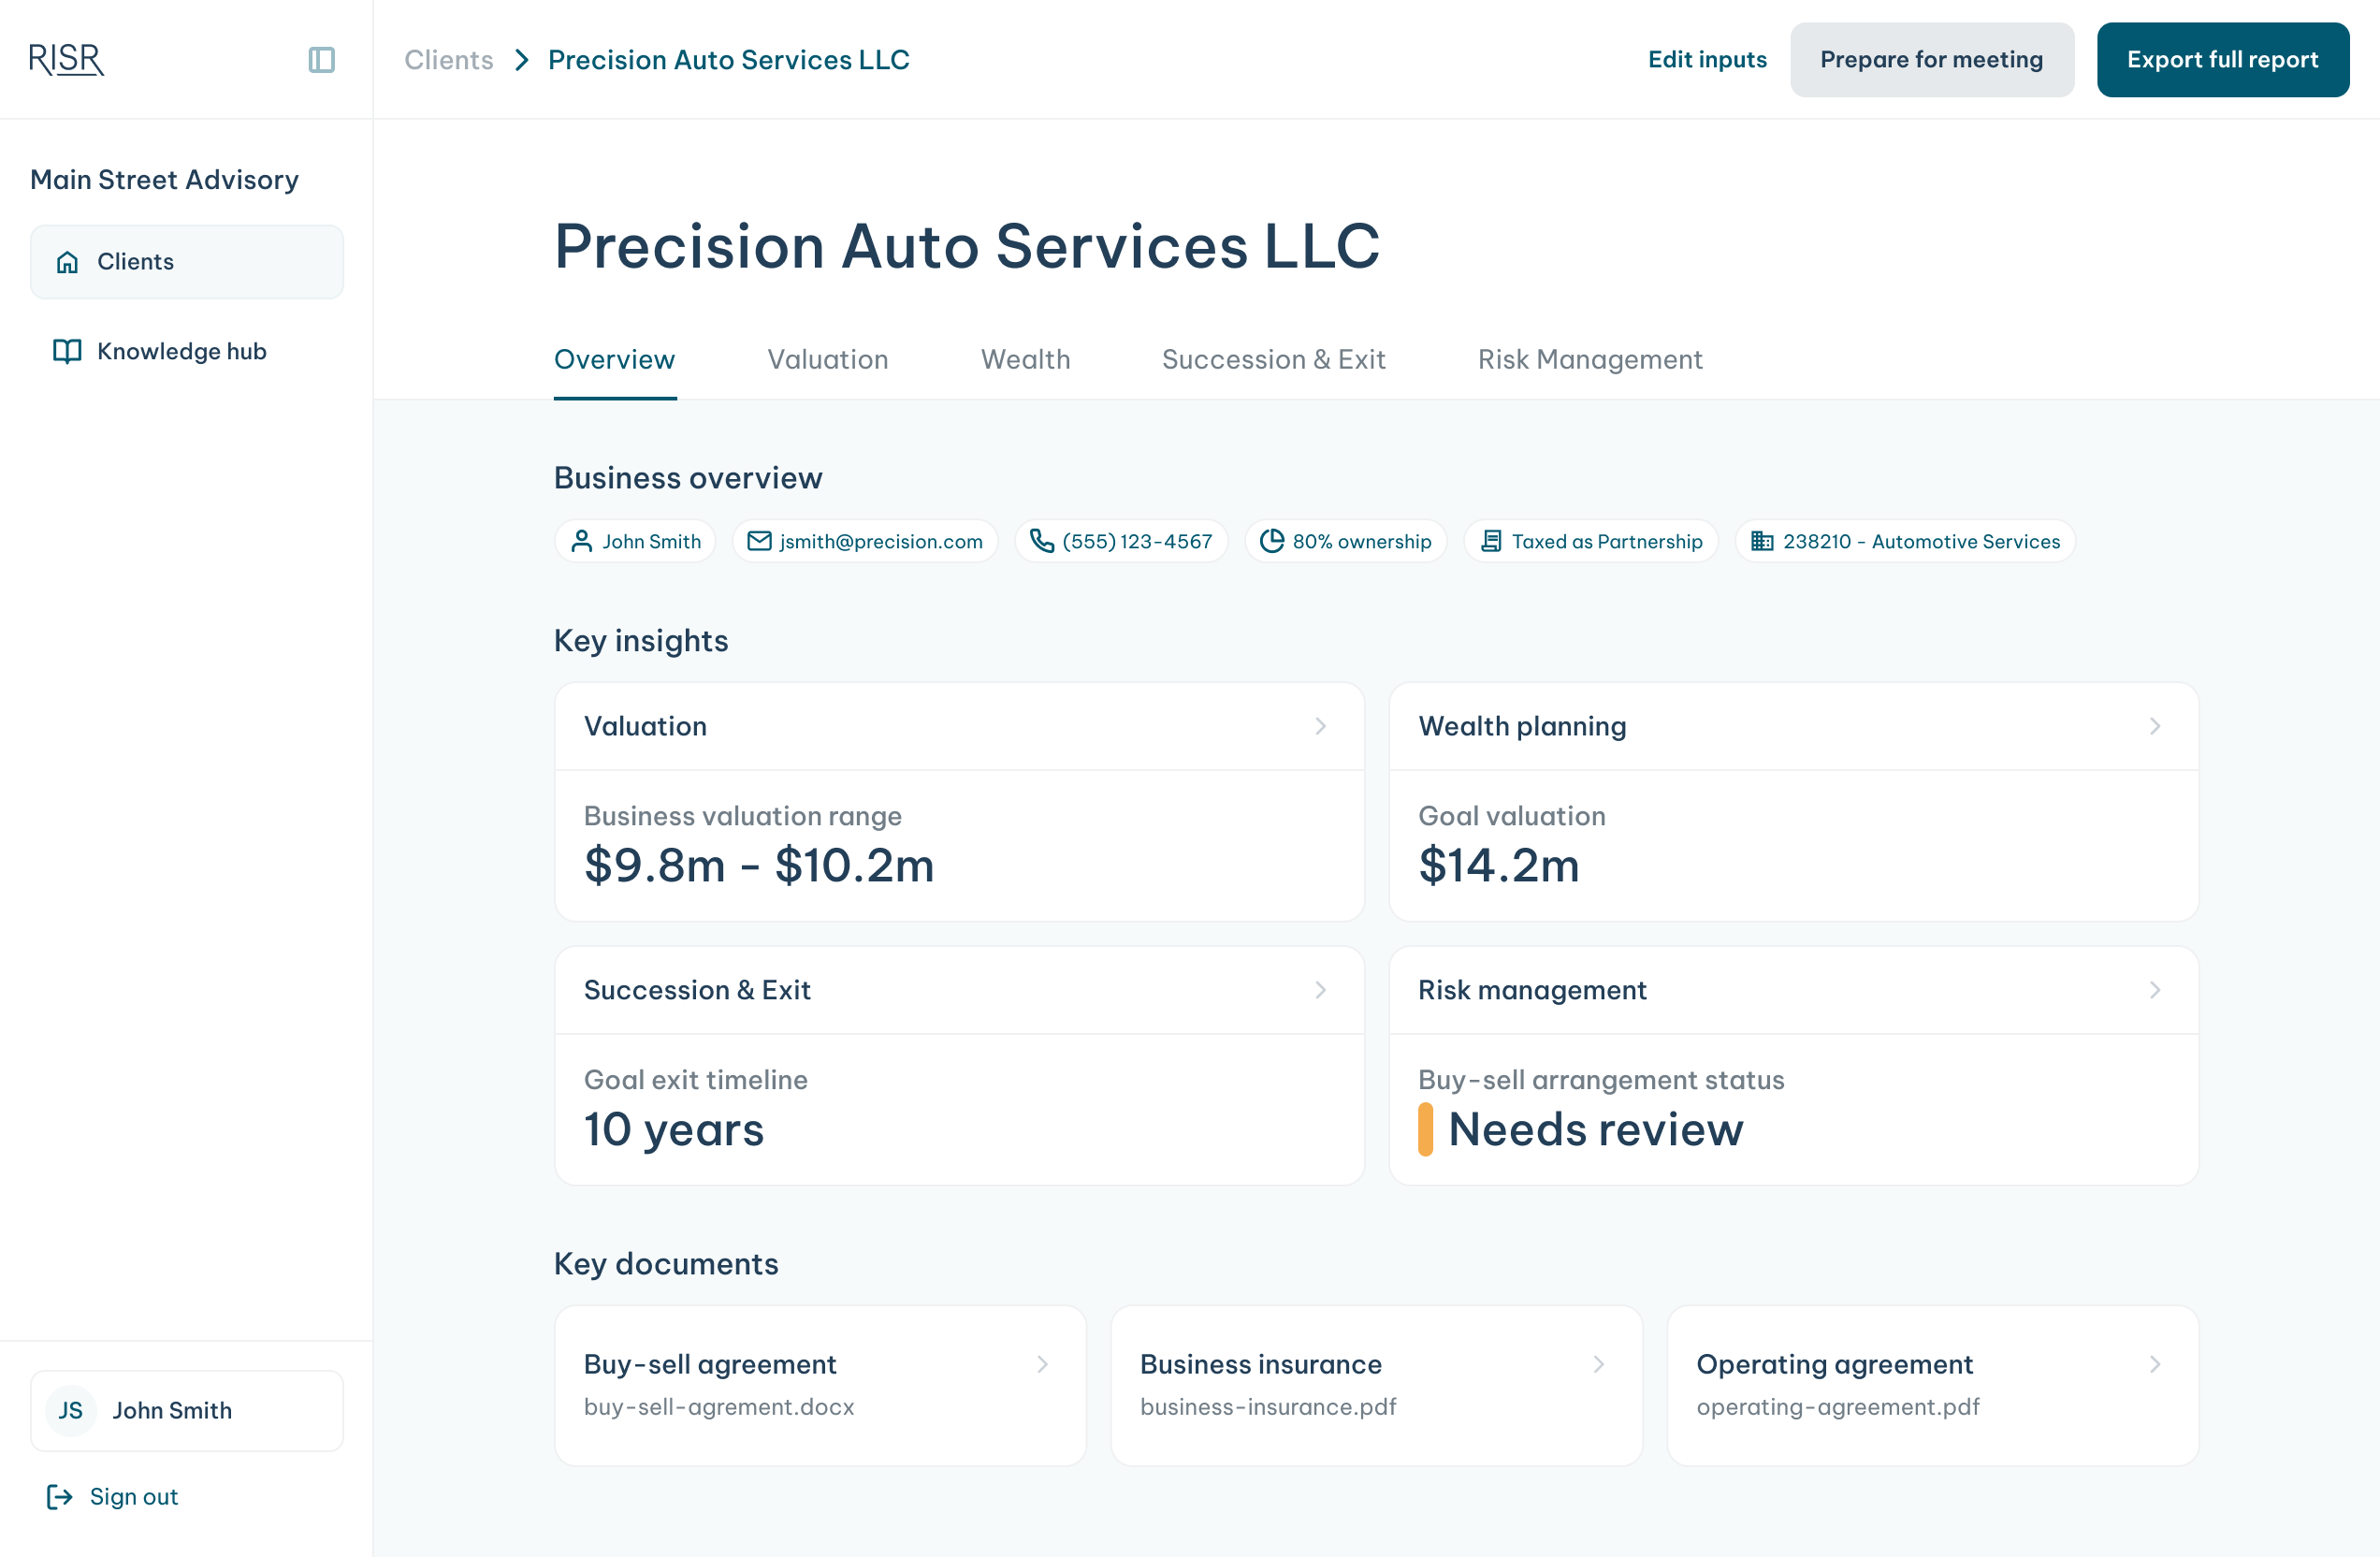Open Knowledge hub book icon
Image resolution: width=2380 pixels, height=1557 pixels.
tap(67, 351)
